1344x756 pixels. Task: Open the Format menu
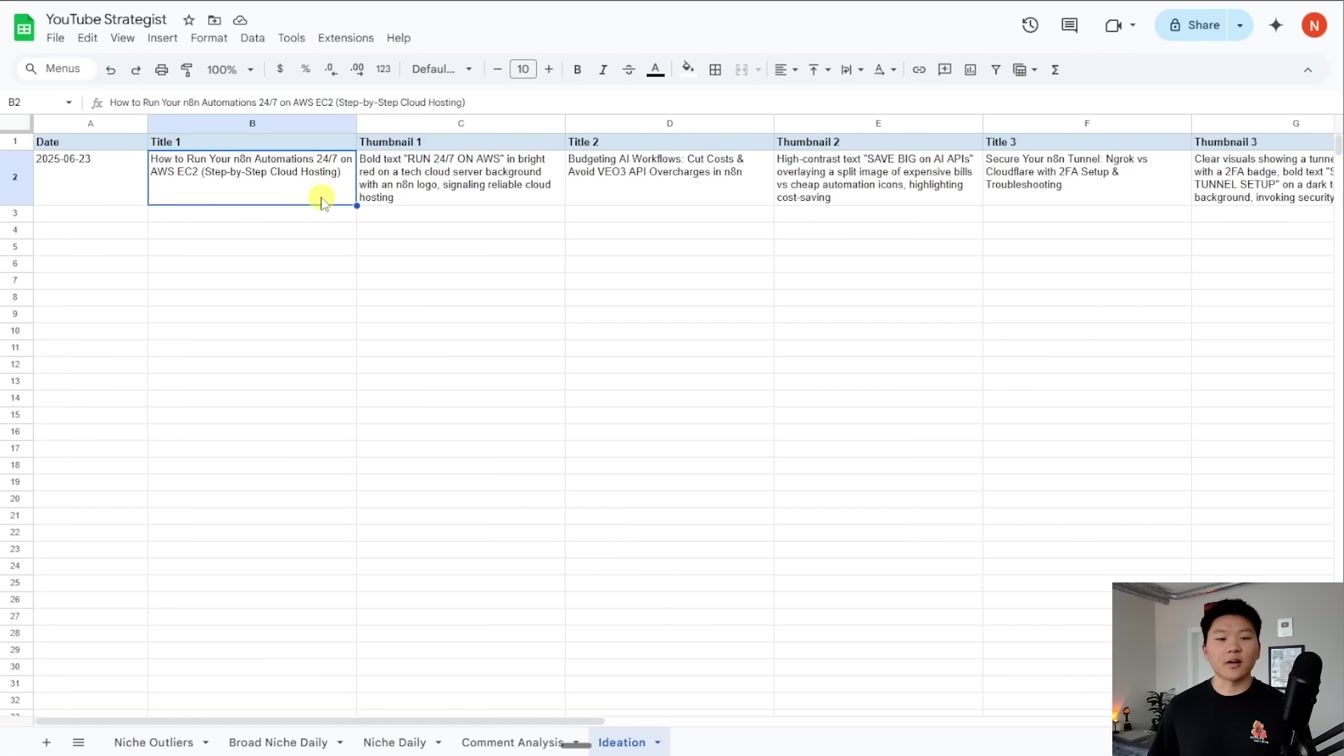tap(209, 38)
